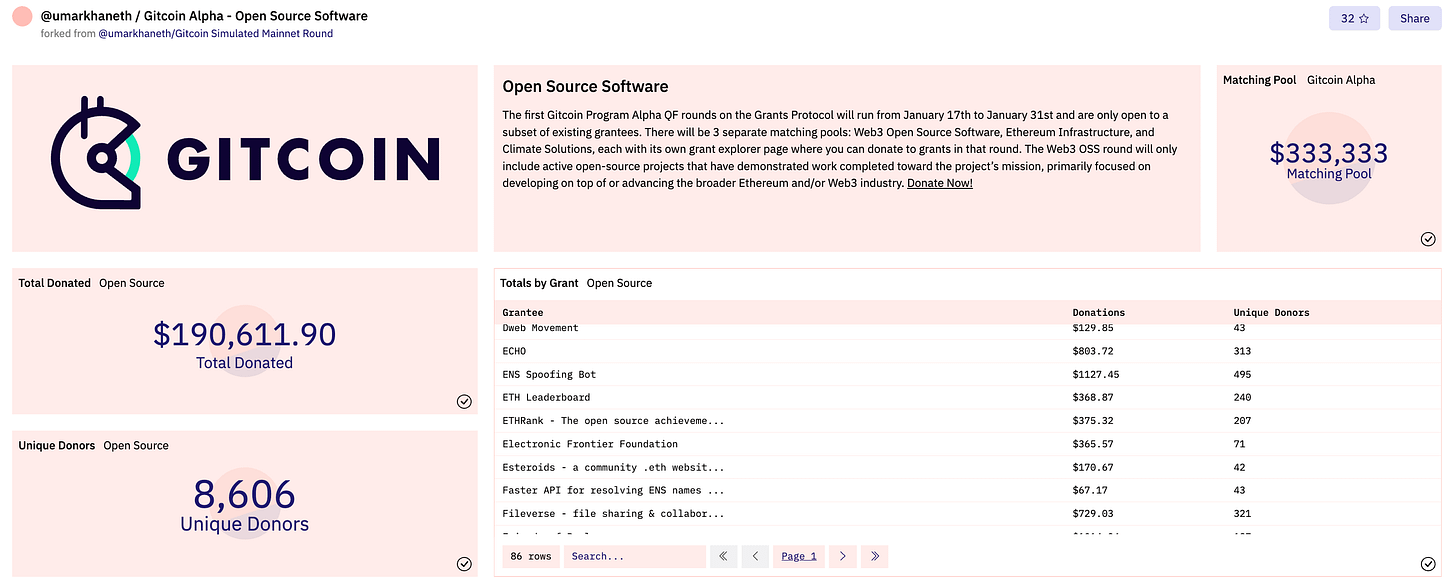Go to previous table page arrow
Viewport: 1456px width, 587px height.
point(755,556)
